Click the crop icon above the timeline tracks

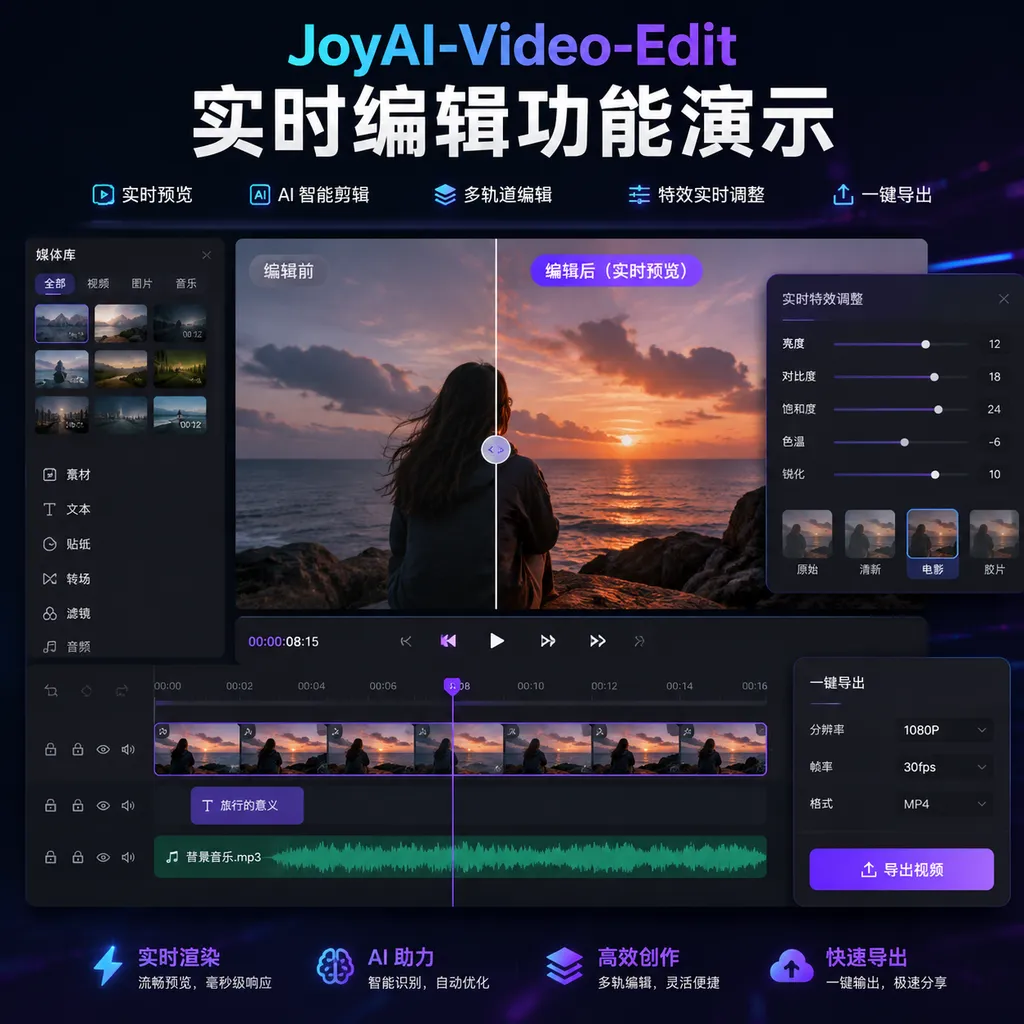tap(51, 690)
